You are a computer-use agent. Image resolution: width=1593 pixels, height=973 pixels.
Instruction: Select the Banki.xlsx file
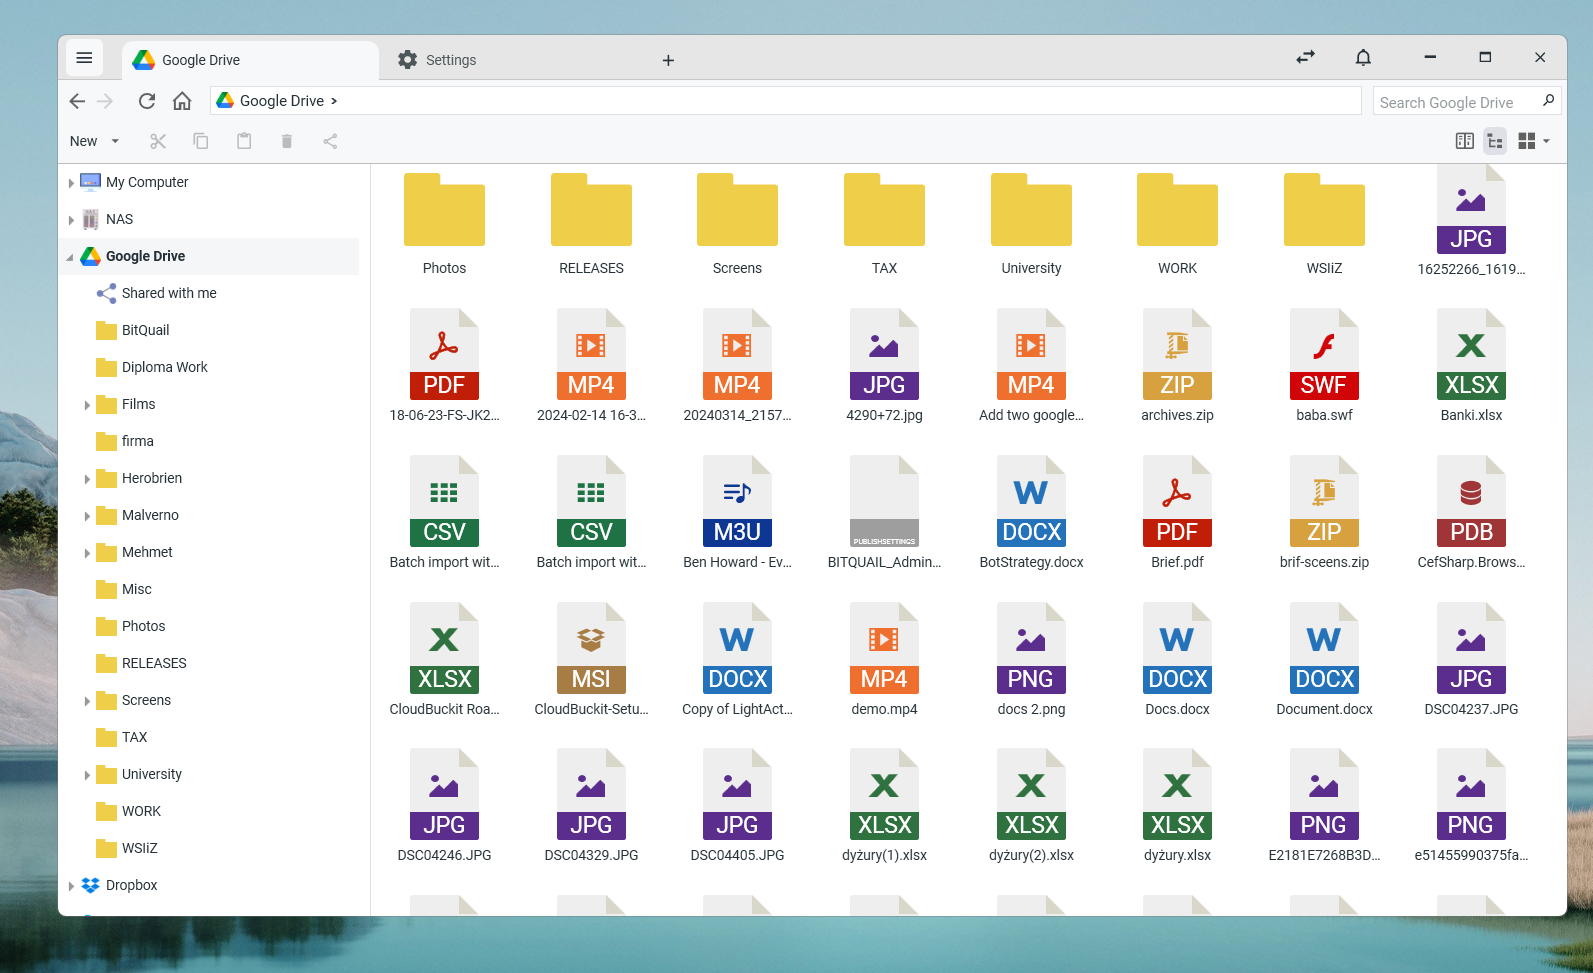(1471, 366)
